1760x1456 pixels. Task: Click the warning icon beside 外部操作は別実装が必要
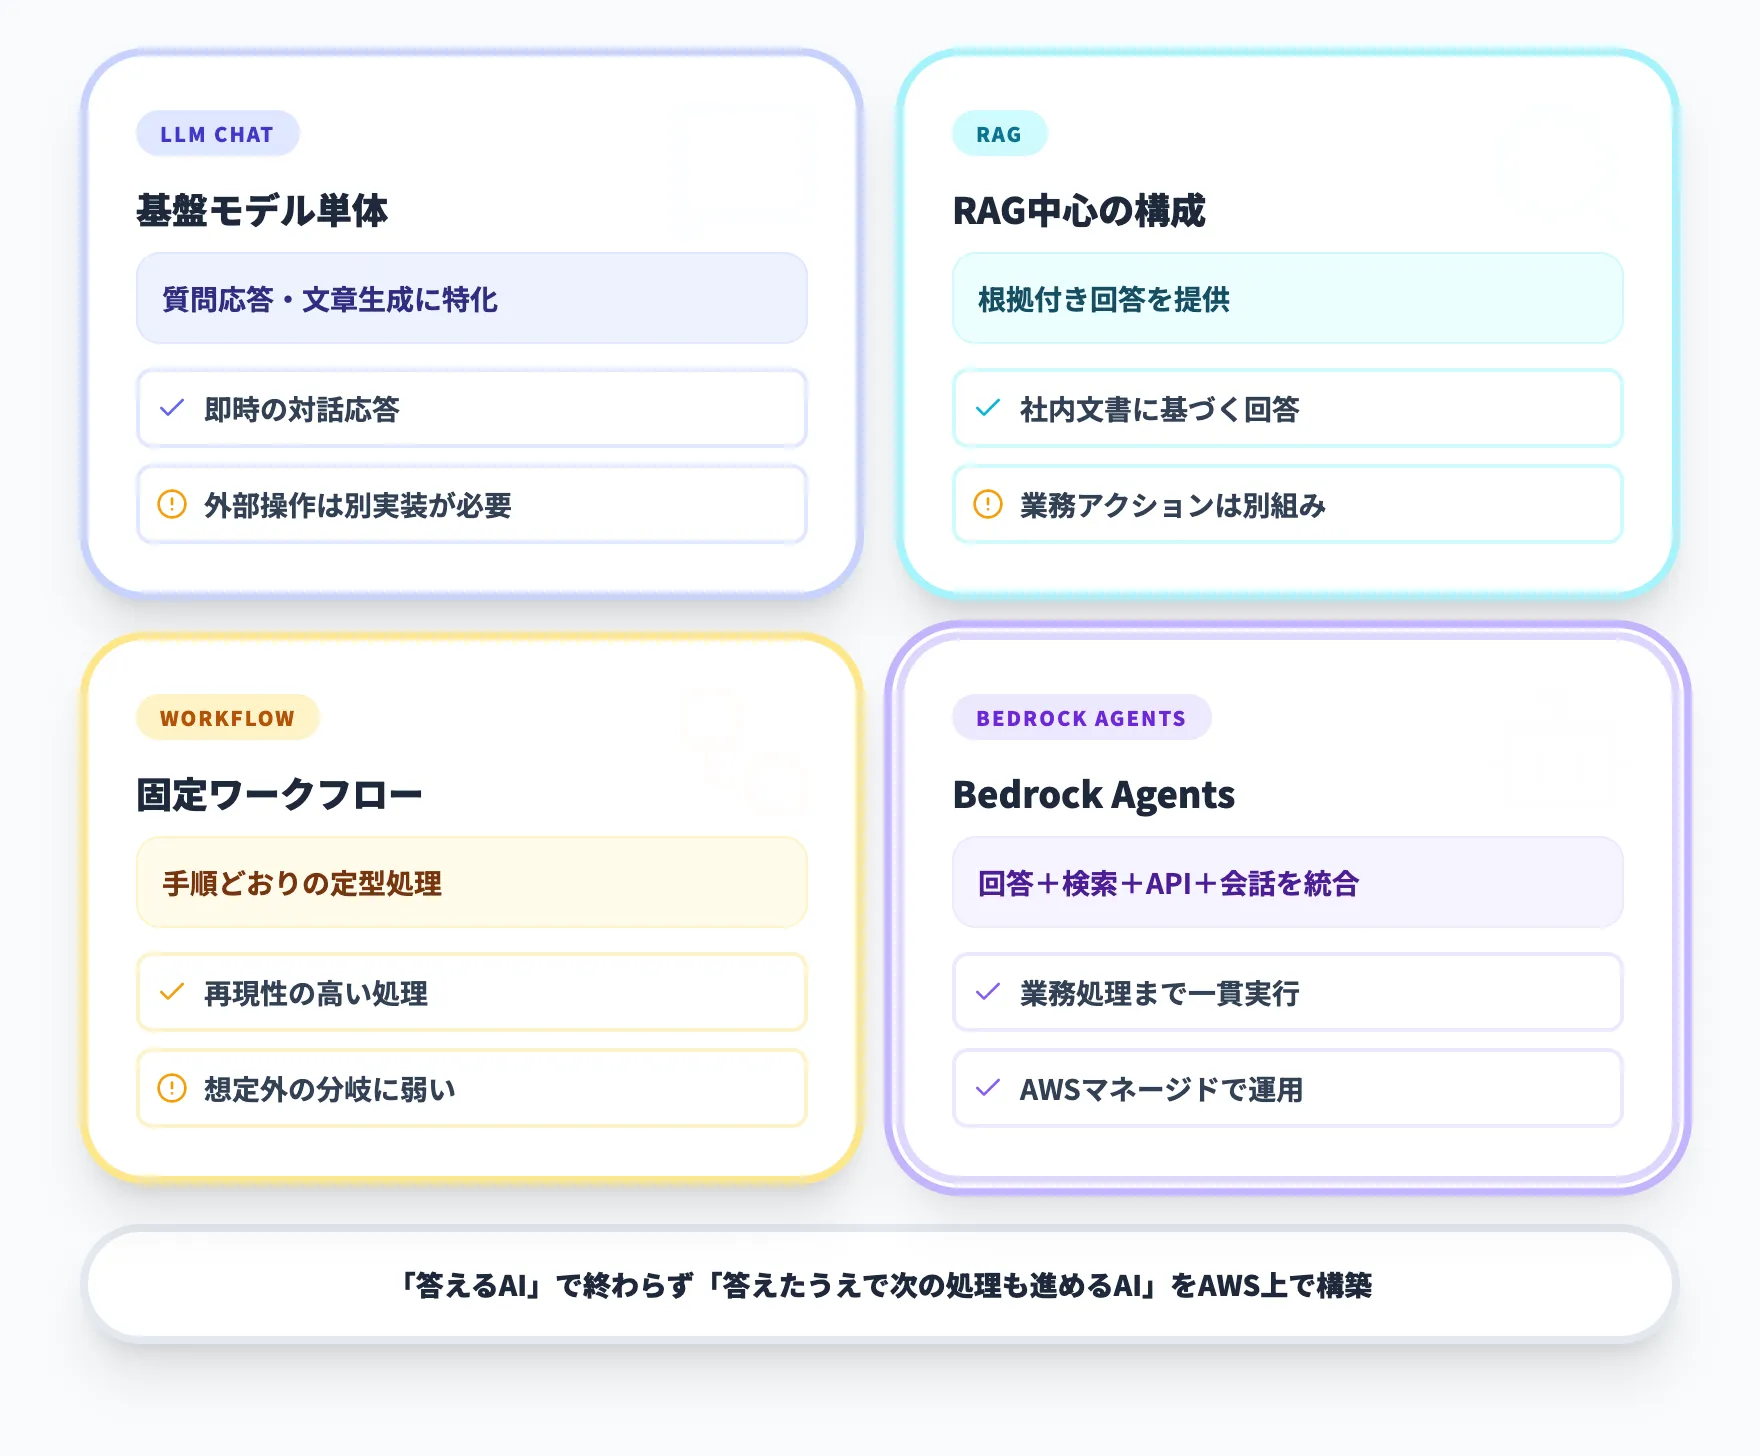pyautogui.click(x=172, y=506)
